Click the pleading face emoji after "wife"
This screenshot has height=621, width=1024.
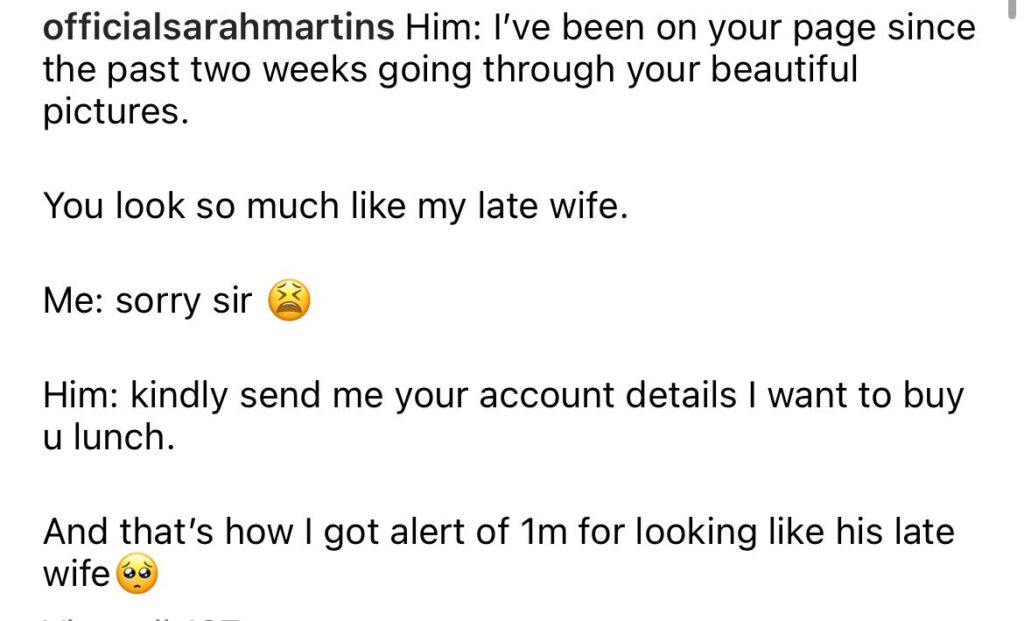click(139, 574)
